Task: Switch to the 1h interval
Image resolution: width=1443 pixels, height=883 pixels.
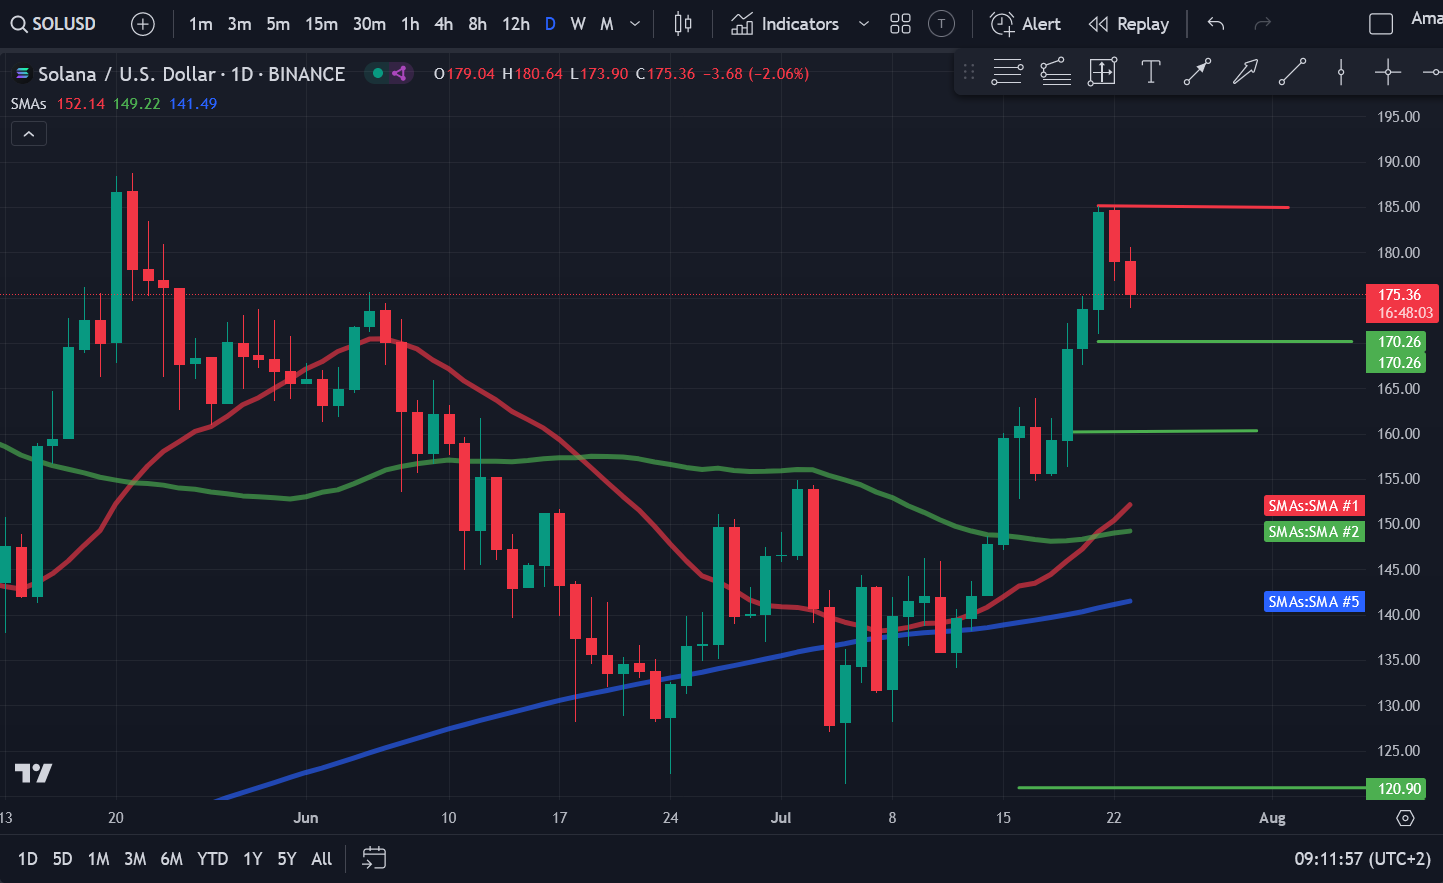Action: click(x=410, y=24)
